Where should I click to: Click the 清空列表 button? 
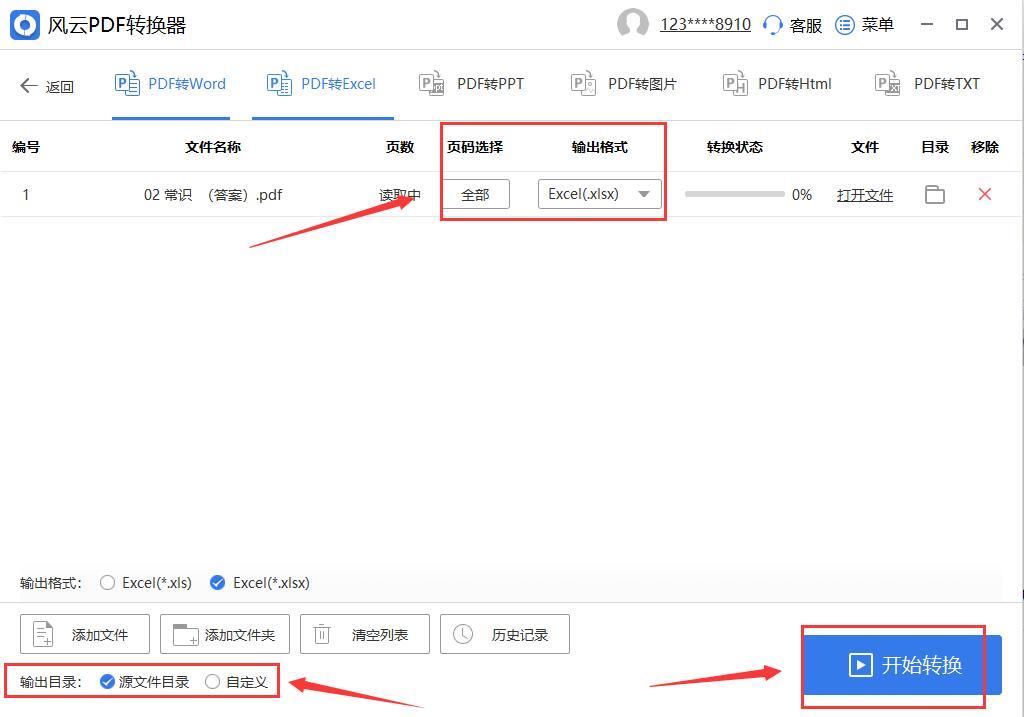point(364,634)
